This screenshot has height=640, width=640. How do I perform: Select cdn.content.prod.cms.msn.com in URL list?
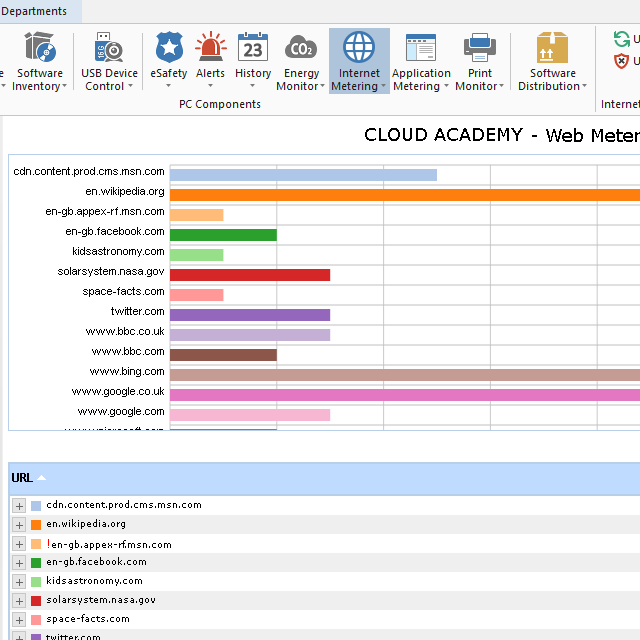(x=124, y=505)
